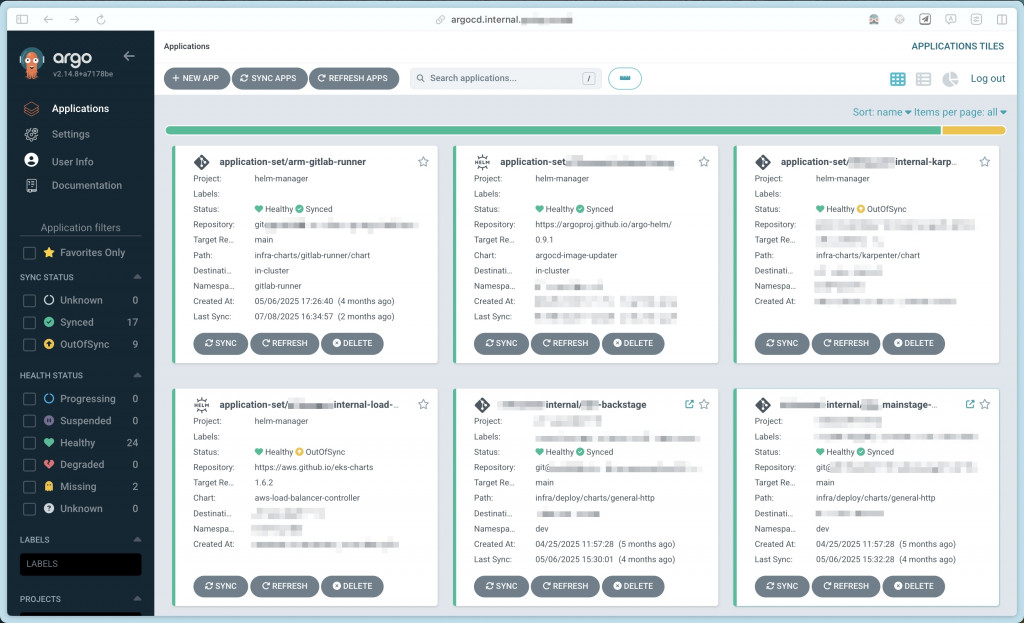1024x623 pixels.
Task: Go to Settings in the sidebar
Action: pos(71,134)
